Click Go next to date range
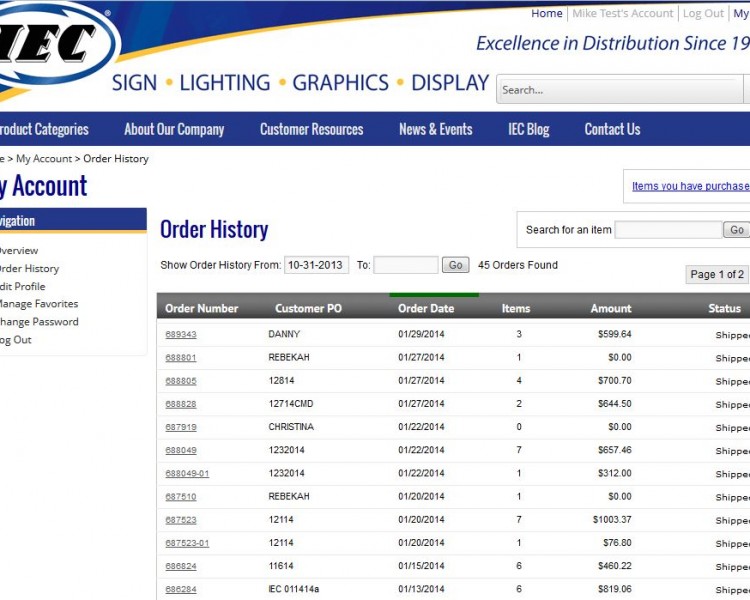This screenshot has height=600, width=750. 455,265
